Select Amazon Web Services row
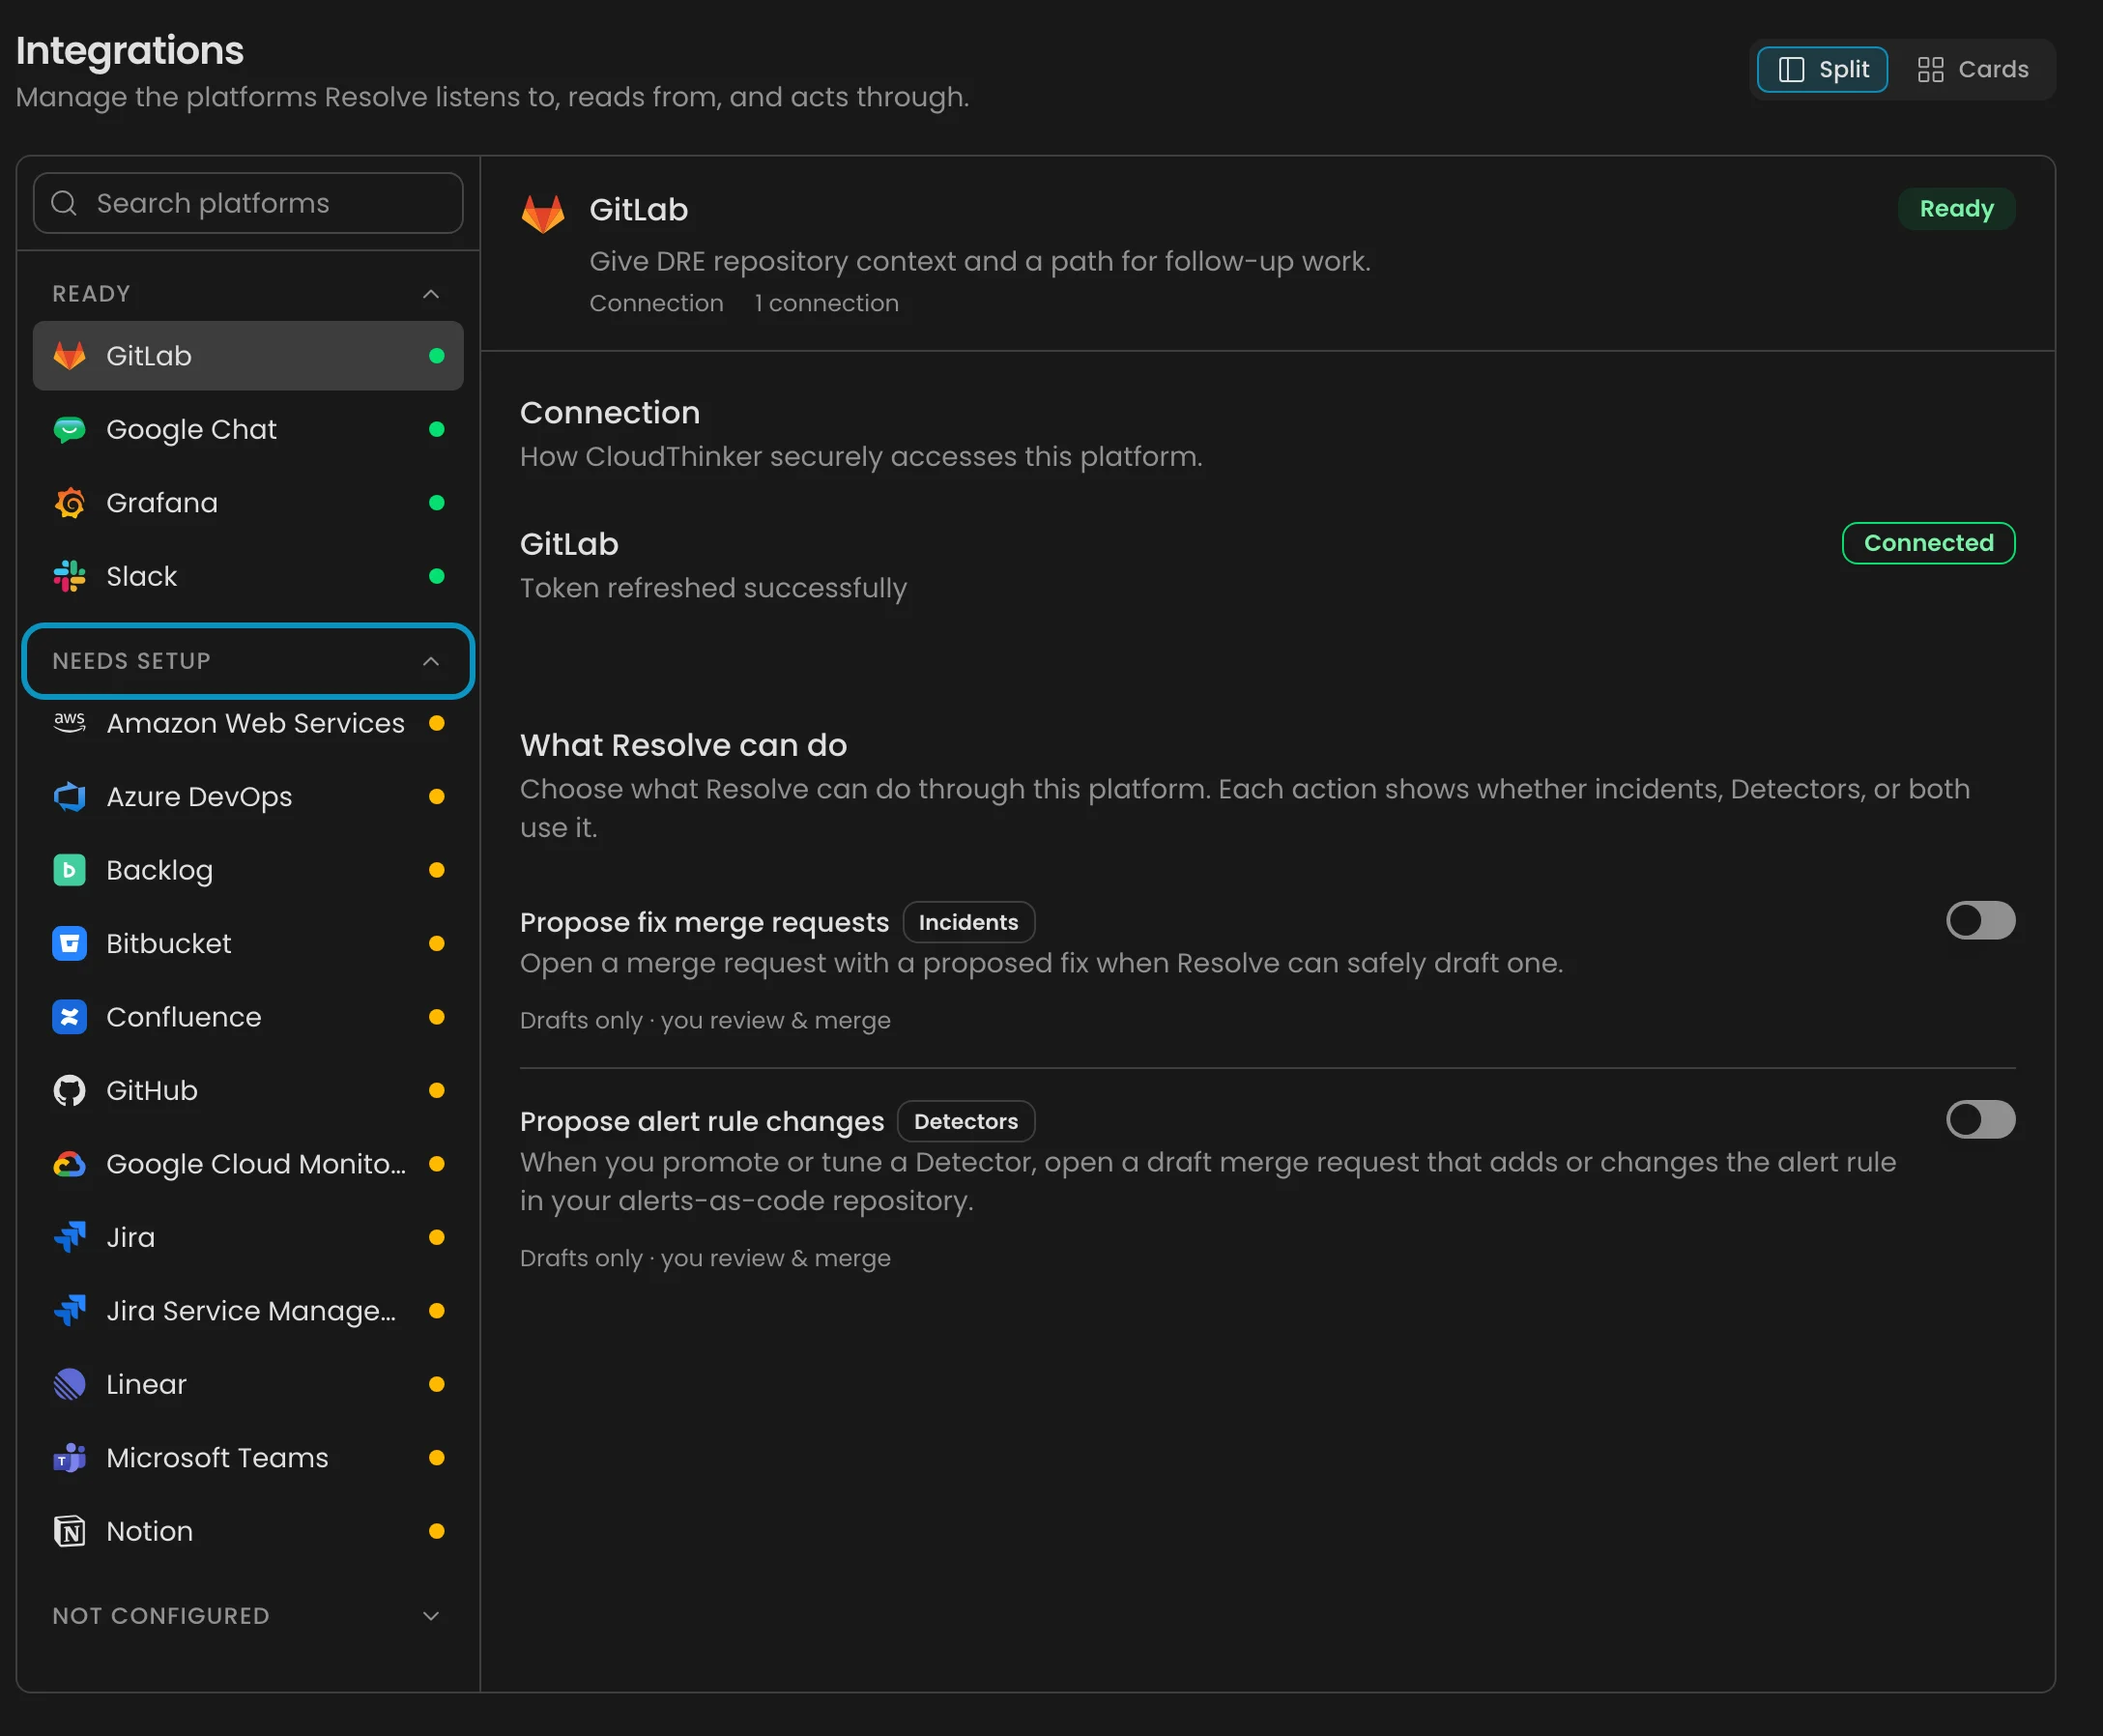This screenshot has width=2103, height=1736. pos(248,723)
